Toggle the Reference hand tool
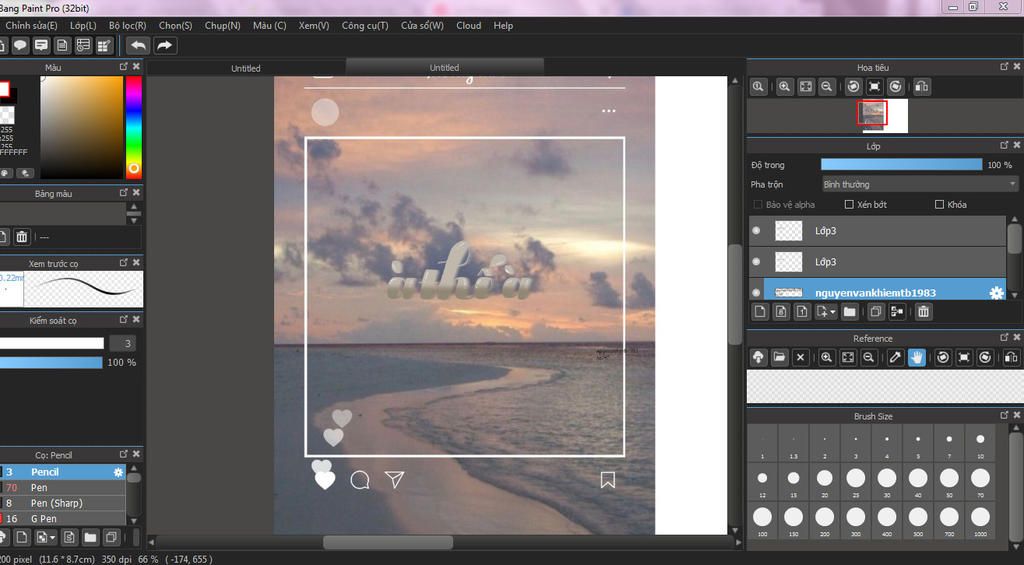 917,357
